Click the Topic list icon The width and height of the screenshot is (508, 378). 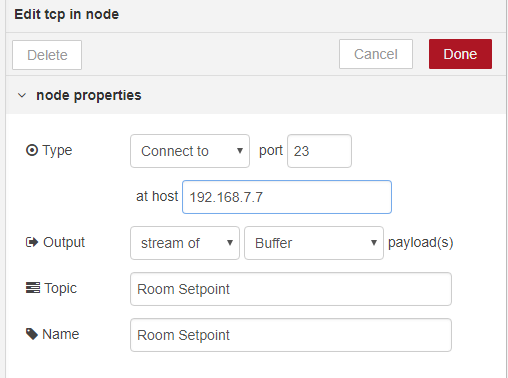click(33, 287)
